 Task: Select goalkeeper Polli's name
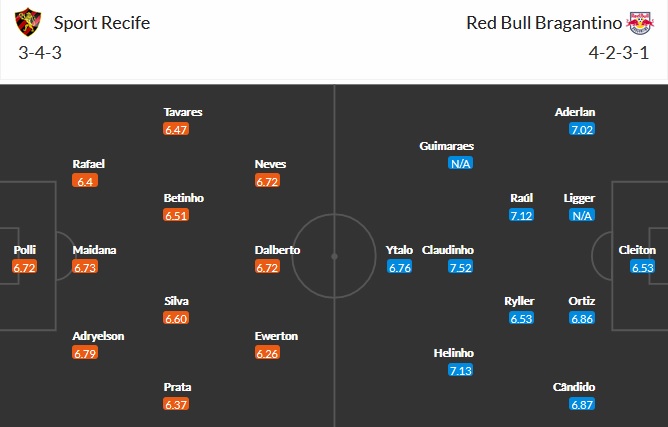(24, 250)
